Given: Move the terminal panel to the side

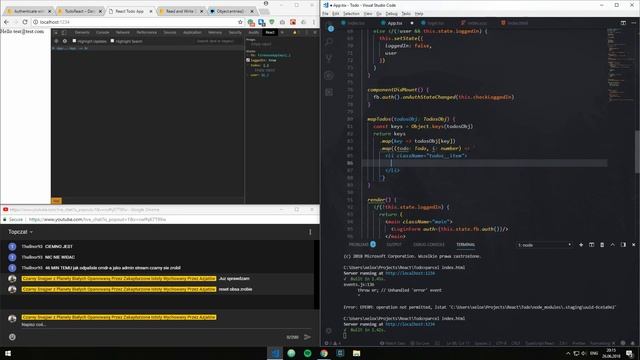Looking at the screenshot, I should point(623,244).
